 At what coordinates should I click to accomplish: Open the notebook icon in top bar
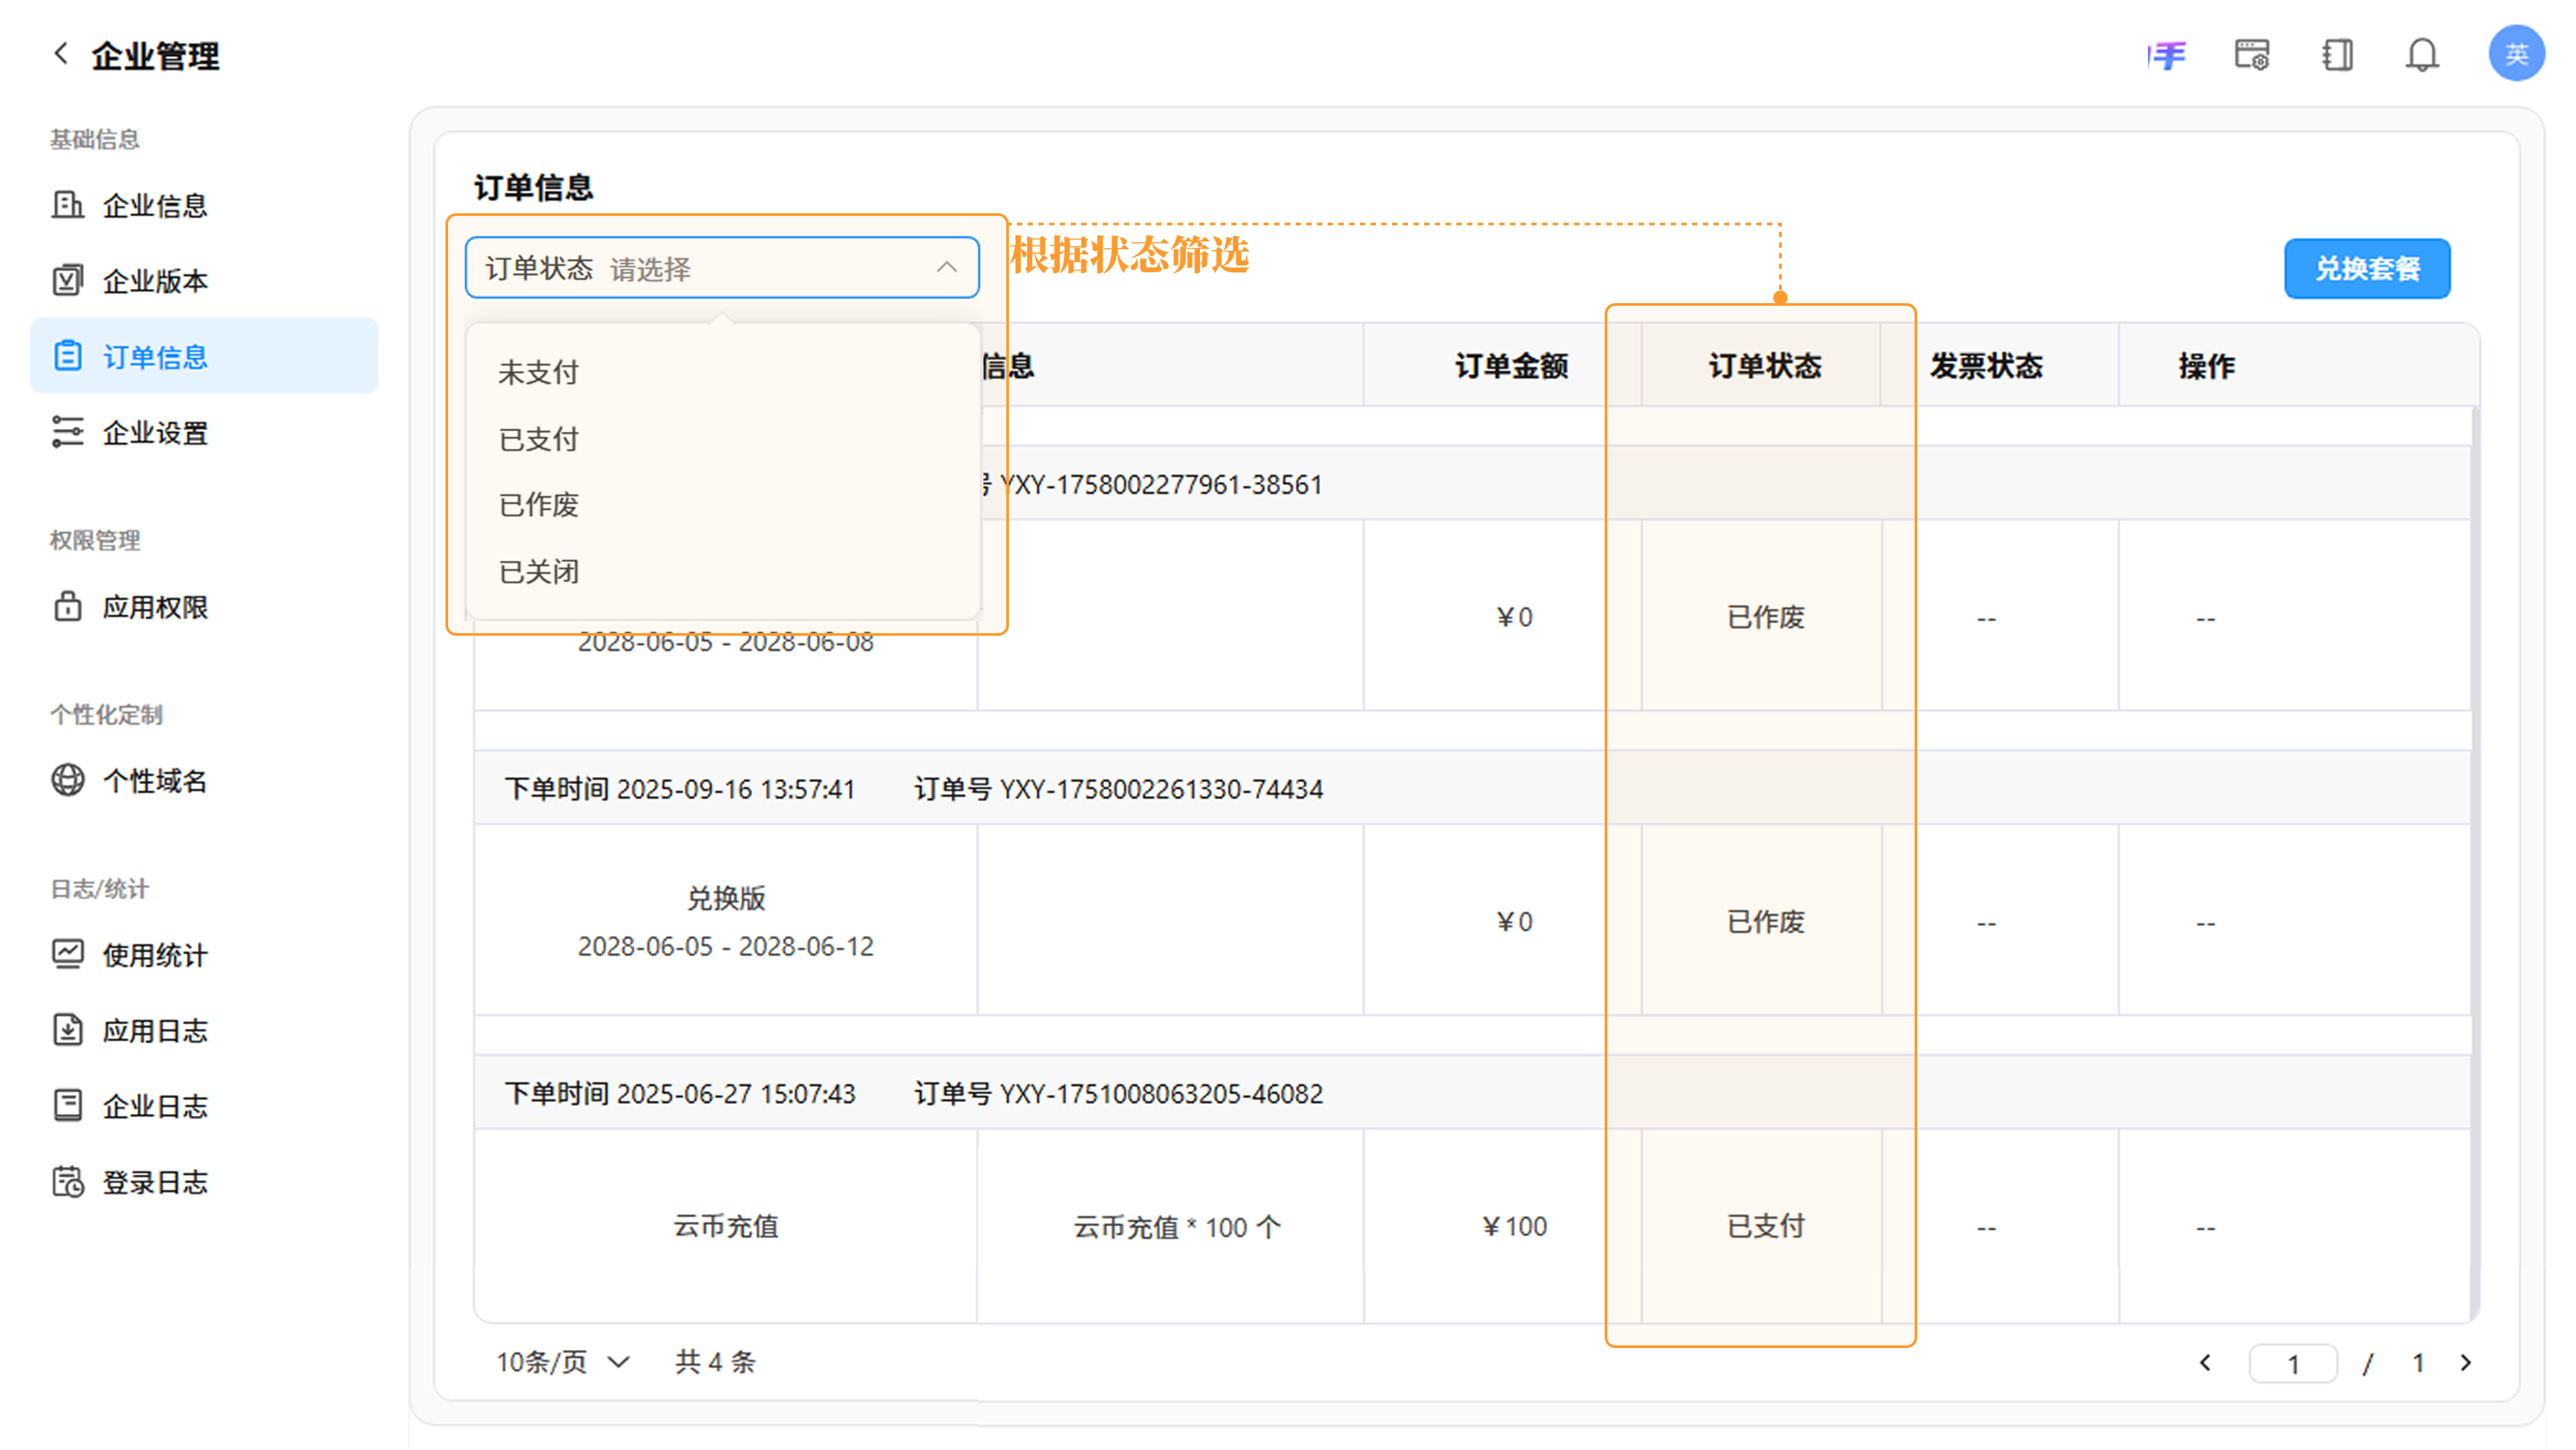(x=2337, y=55)
